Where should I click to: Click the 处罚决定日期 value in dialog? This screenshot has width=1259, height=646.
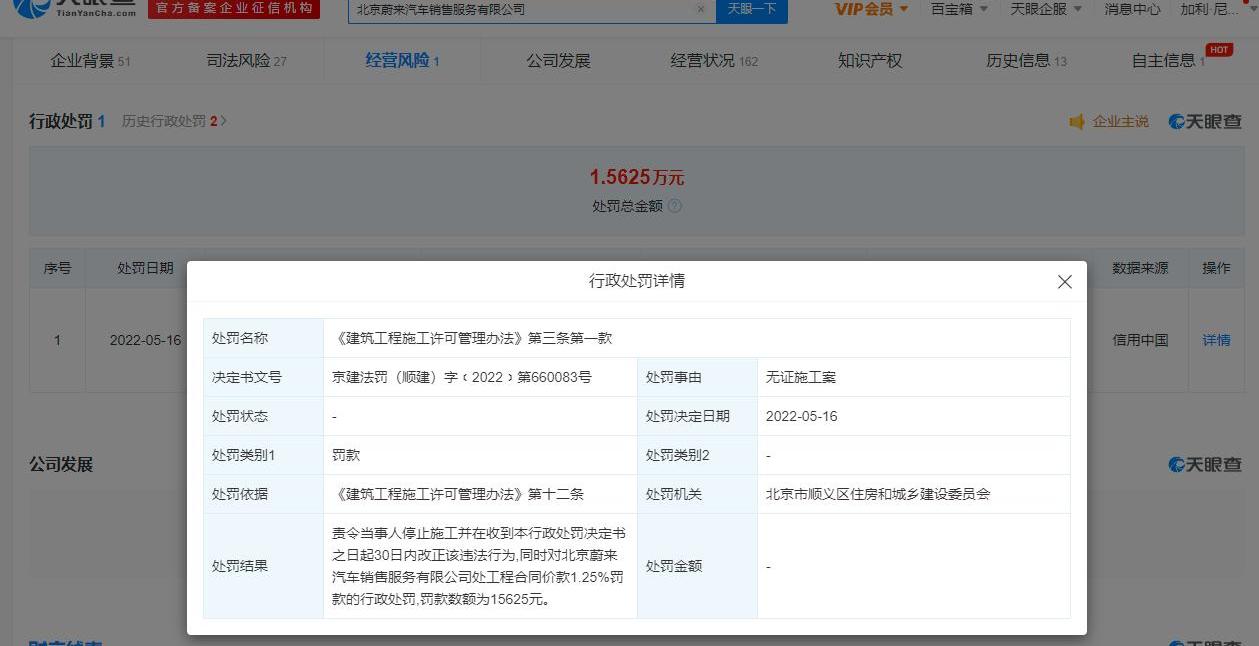click(802, 416)
